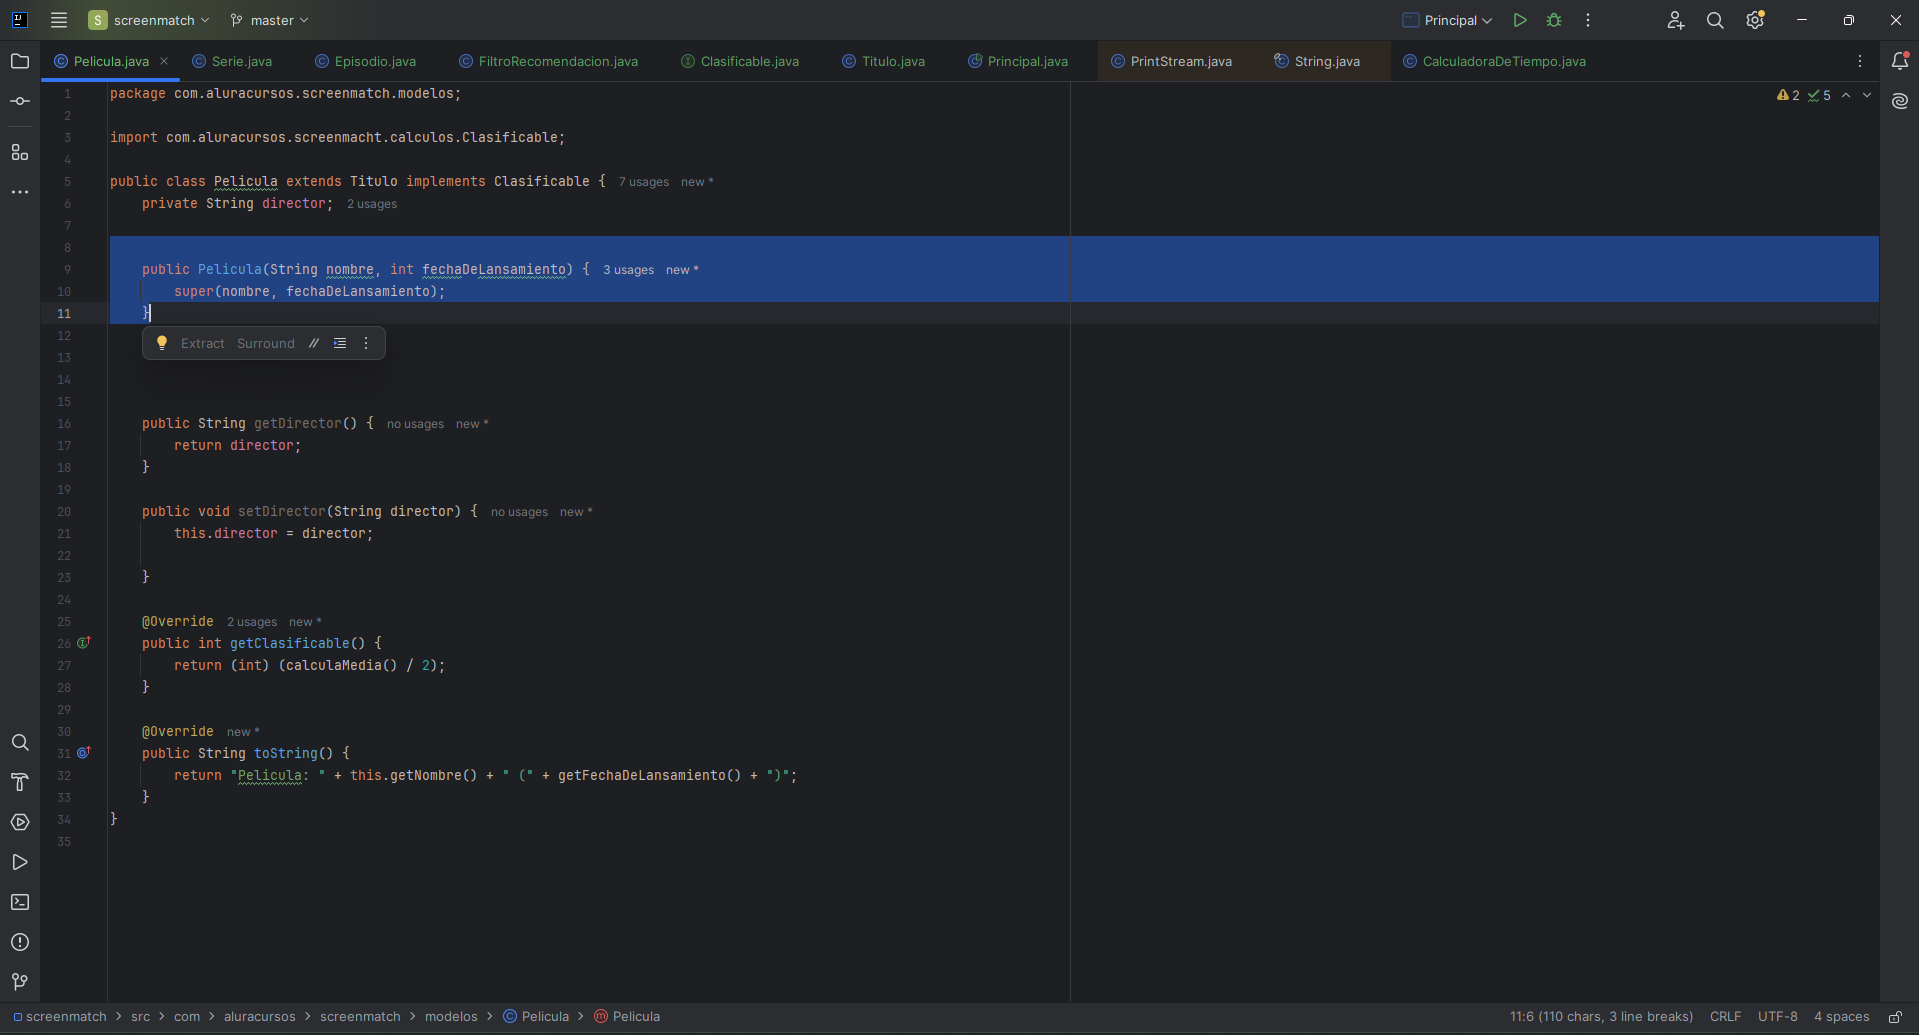
Task: Click cursor position 11:6 in status bar
Action: (x=1601, y=1017)
